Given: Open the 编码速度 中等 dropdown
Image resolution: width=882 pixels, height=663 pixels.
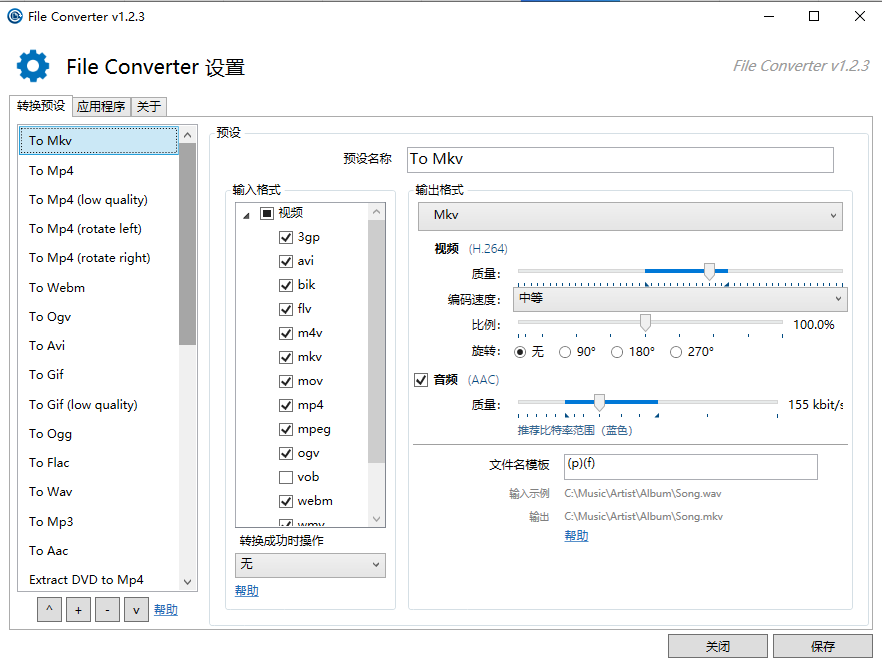Looking at the screenshot, I should tap(680, 299).
